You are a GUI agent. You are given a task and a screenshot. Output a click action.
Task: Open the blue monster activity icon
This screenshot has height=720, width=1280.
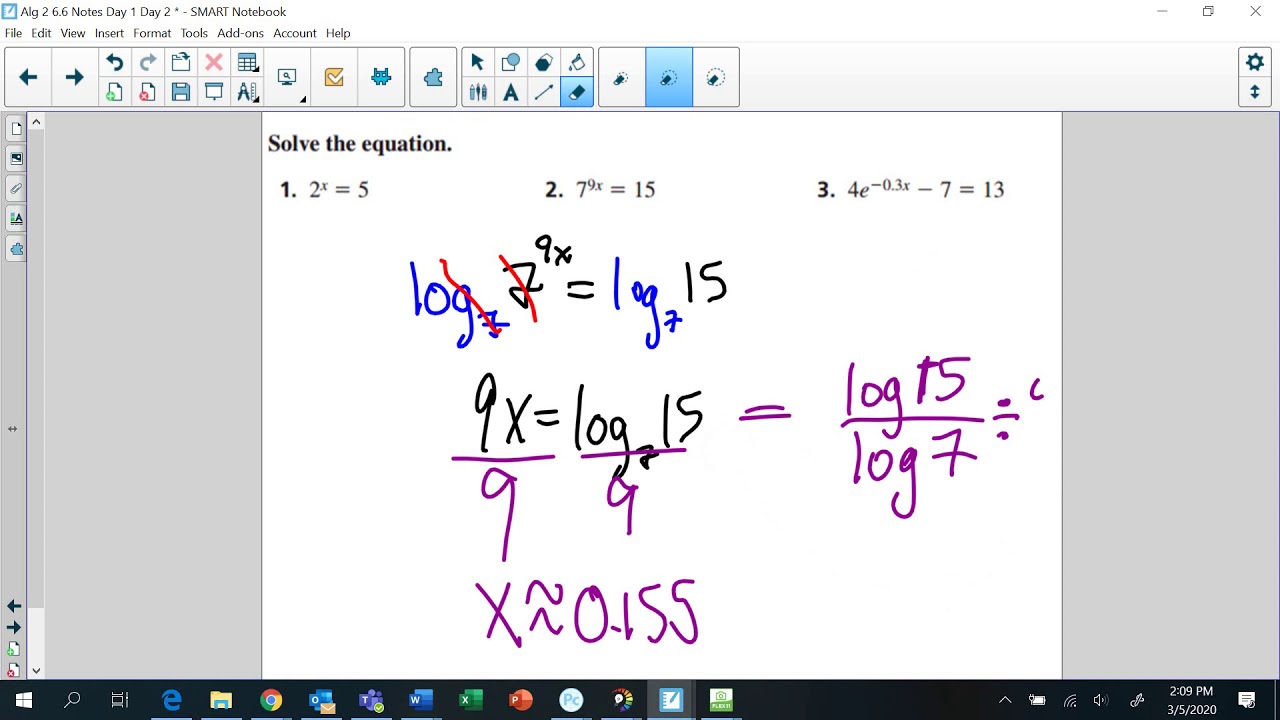(381, 77)
